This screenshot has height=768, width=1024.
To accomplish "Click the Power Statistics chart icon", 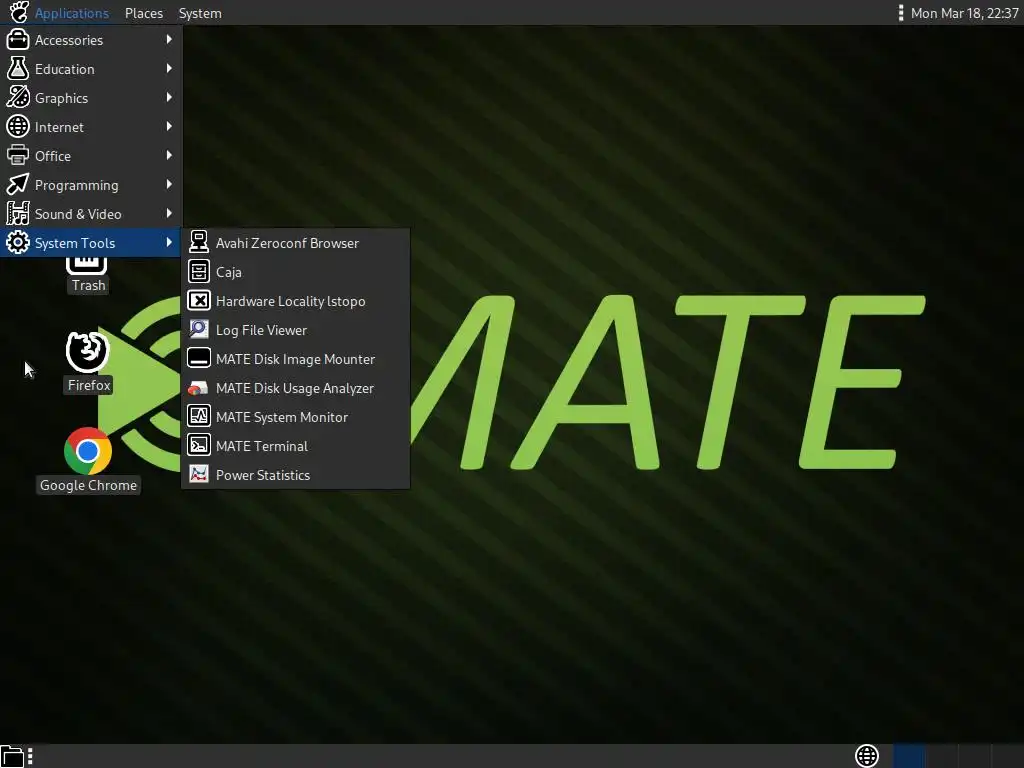I will [199, 474].
